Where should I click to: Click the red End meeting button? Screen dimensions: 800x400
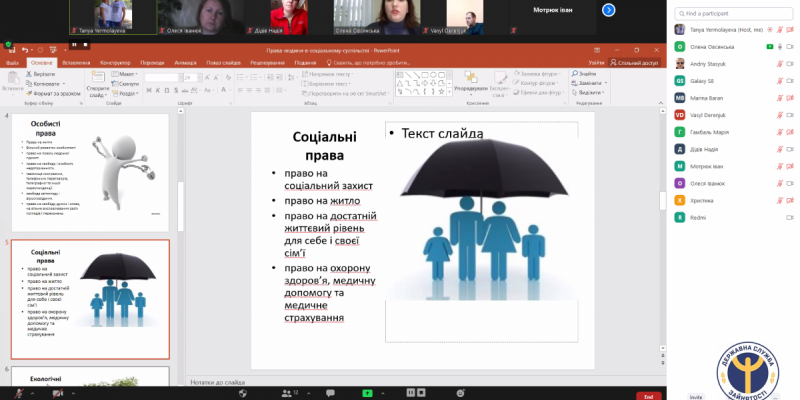(648, 394)
